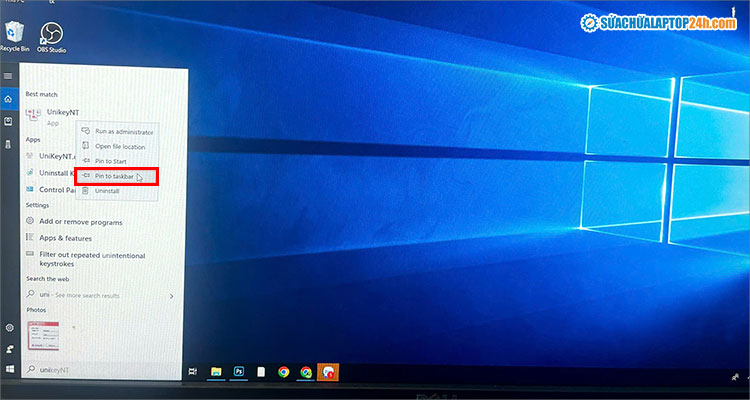
Task: Select Pin to Start
Action: (118, 161)
